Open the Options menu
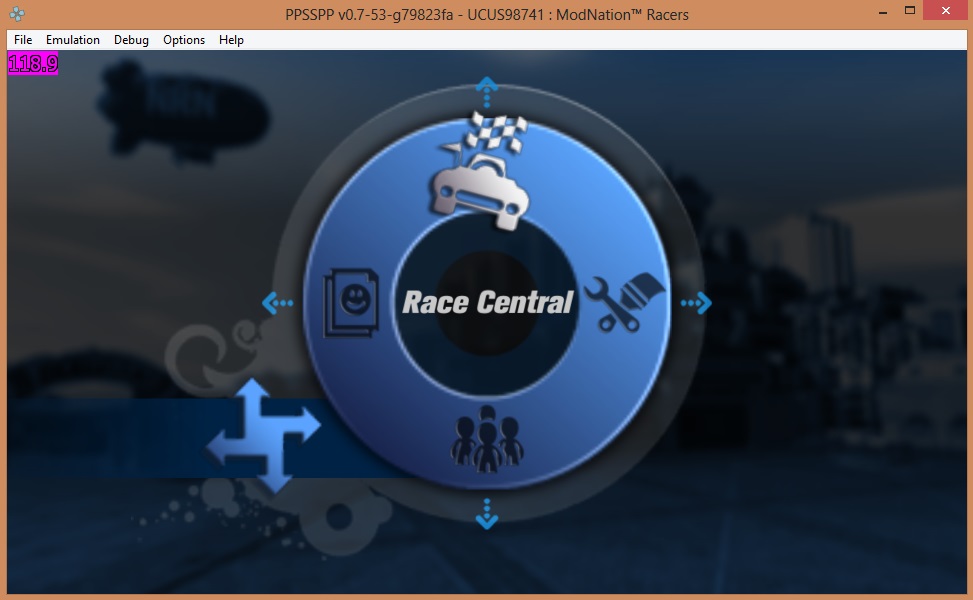973x600 pixels. coord(184,40)
